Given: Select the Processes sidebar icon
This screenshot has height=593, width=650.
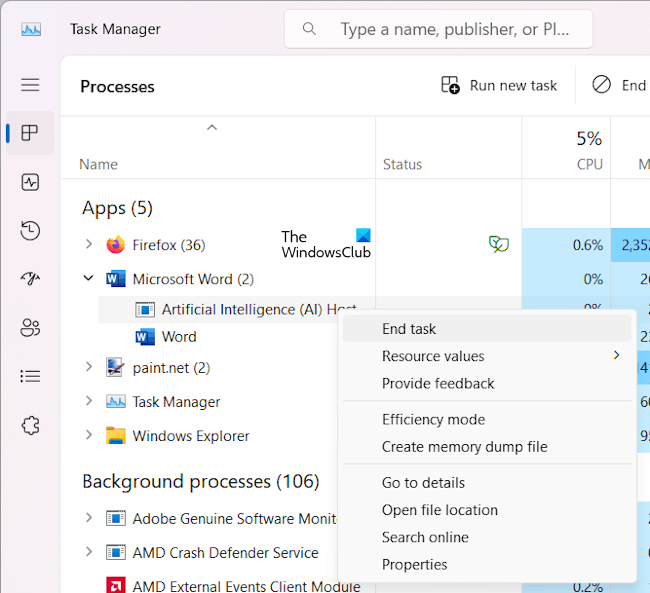Looking at the screenshot, I should coord(30,133).
